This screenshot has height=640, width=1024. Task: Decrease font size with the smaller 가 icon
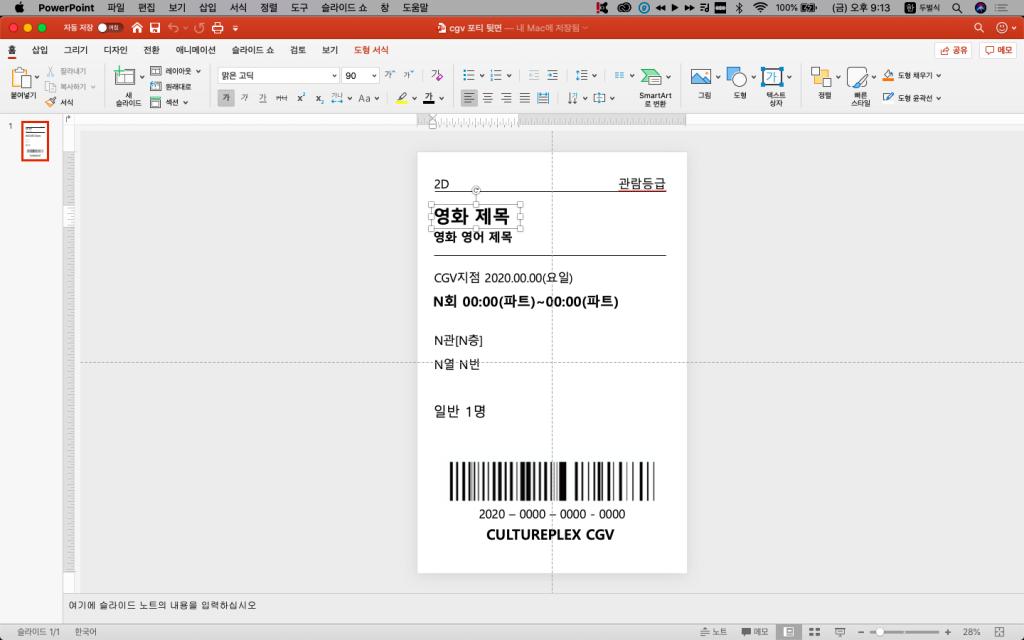(x=409, y=75)
